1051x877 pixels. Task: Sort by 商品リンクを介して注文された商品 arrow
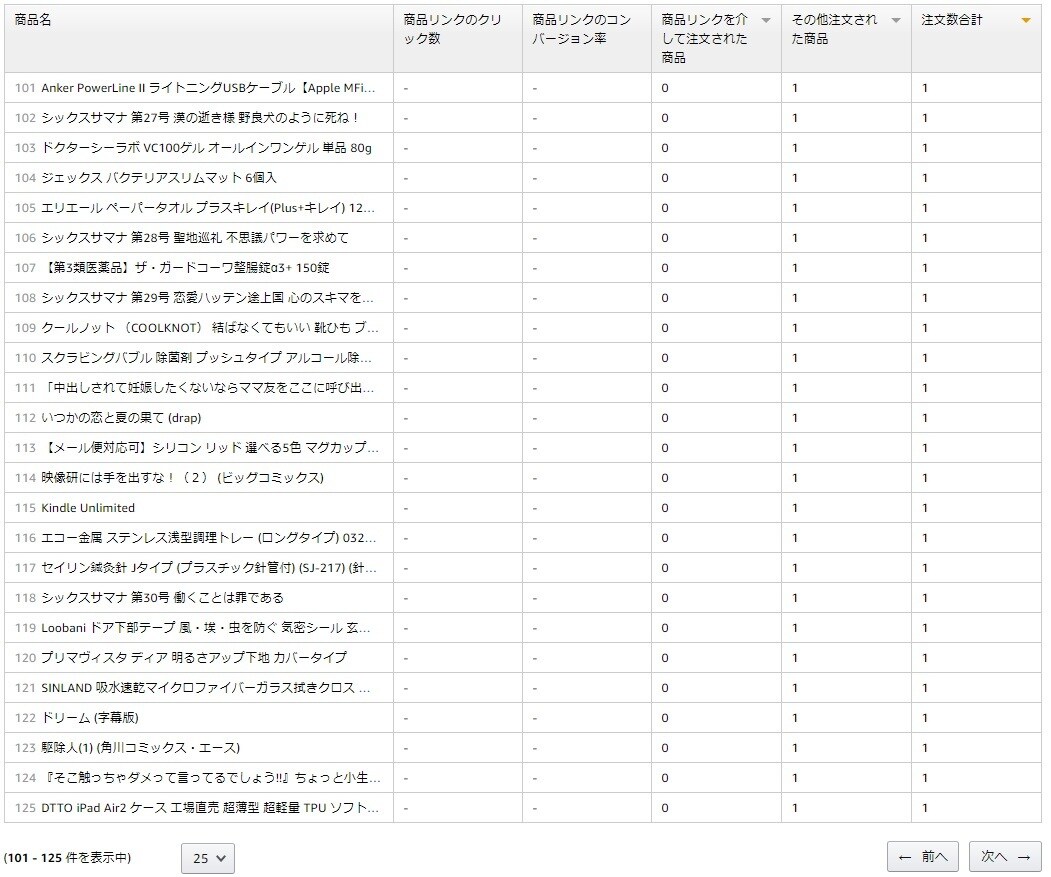point(765,20)
